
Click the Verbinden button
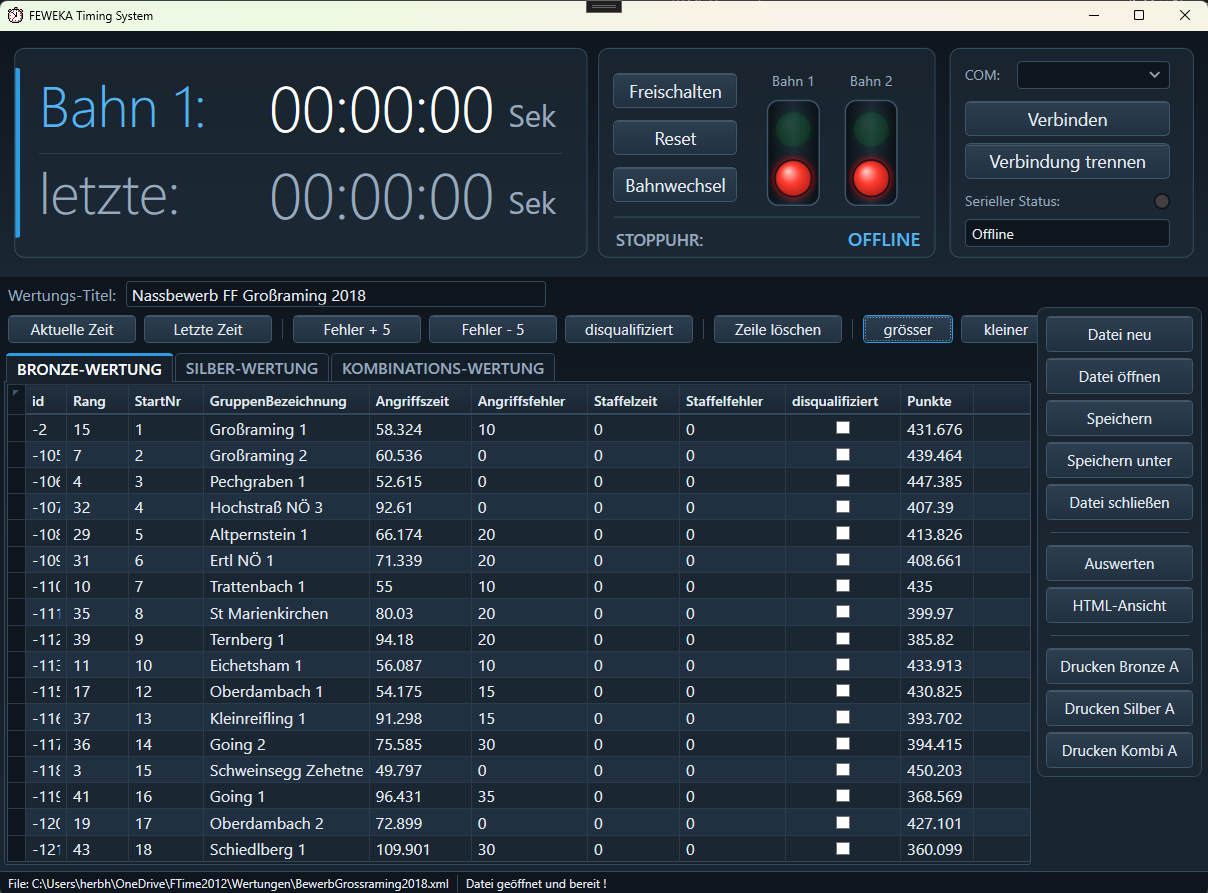coord(1067,119)
